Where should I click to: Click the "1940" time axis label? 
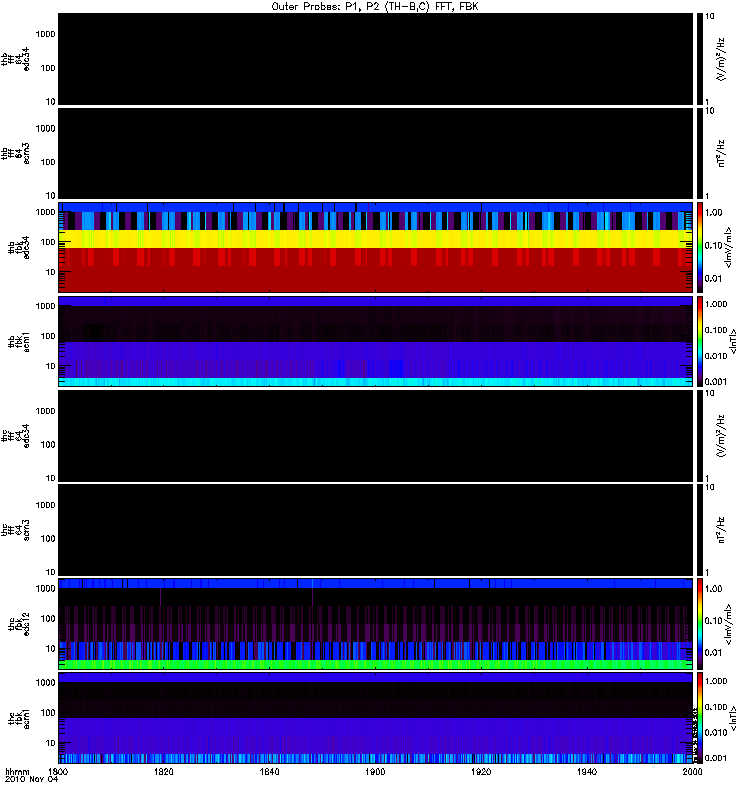(x=587, y=771)
